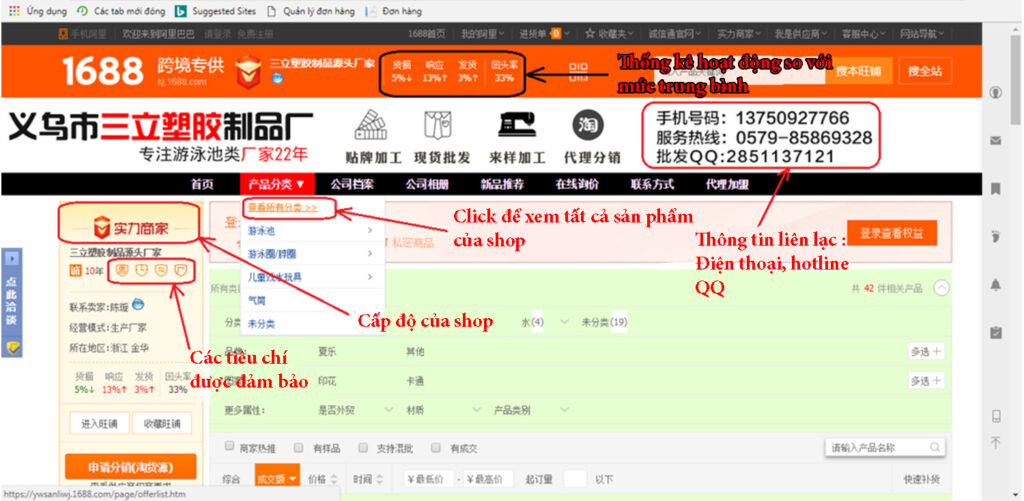Open the Đơn hàng bookmark
This screenshot has width=1024, height=501.
[x=393, y=10]
